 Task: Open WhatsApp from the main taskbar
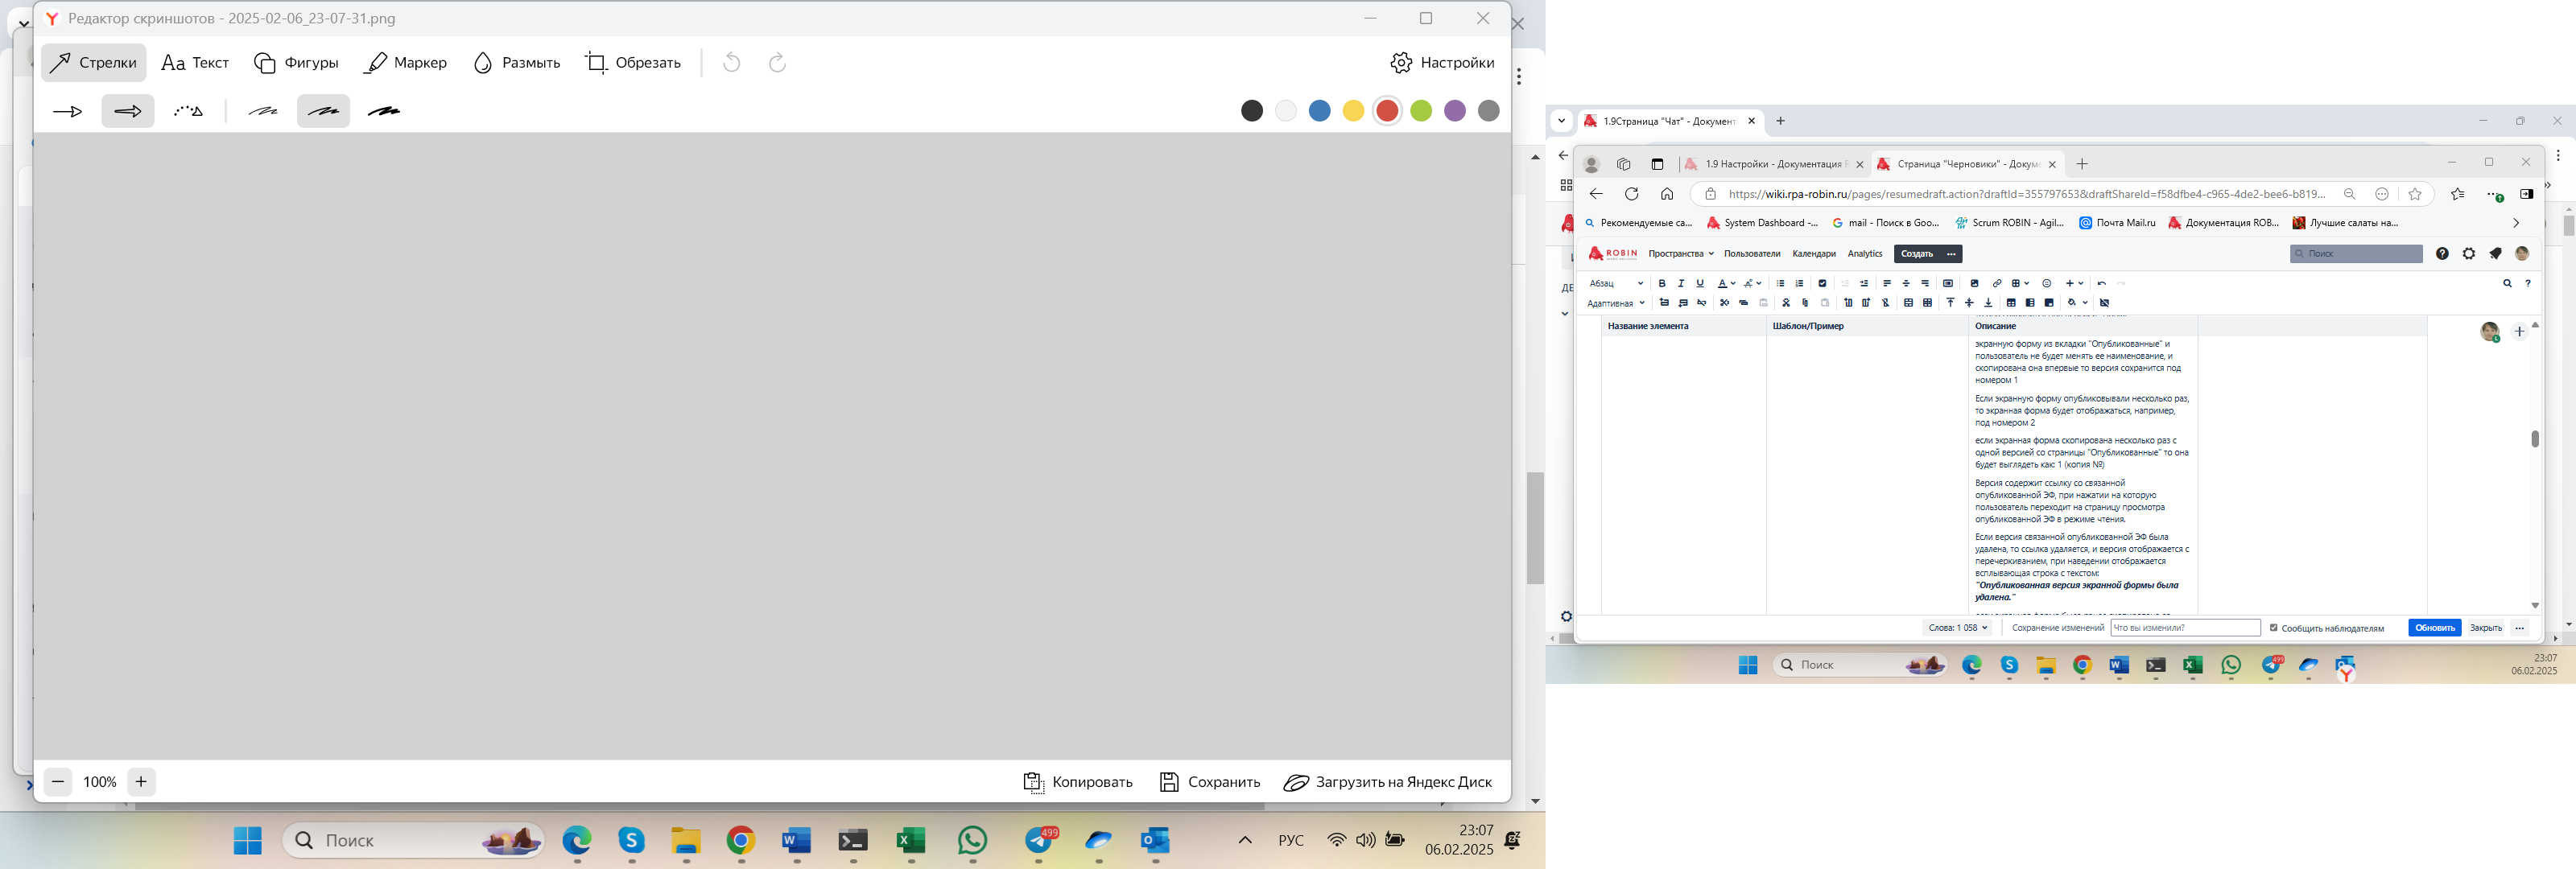tap(972, 841)
